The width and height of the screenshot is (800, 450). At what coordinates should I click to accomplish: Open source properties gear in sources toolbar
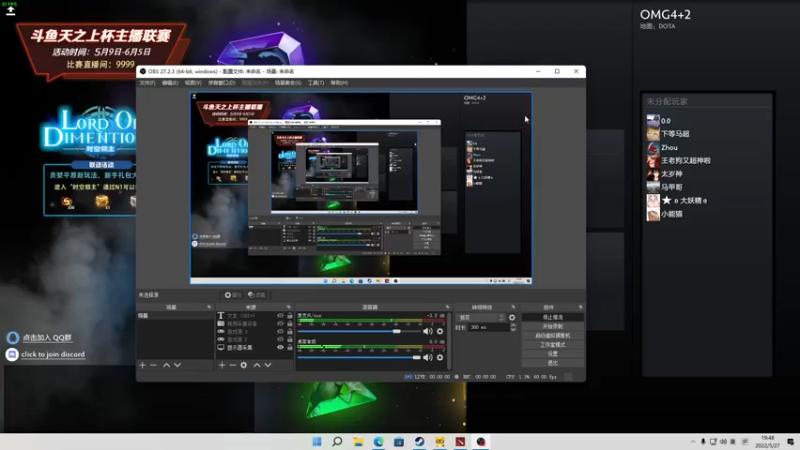point(244,365)
